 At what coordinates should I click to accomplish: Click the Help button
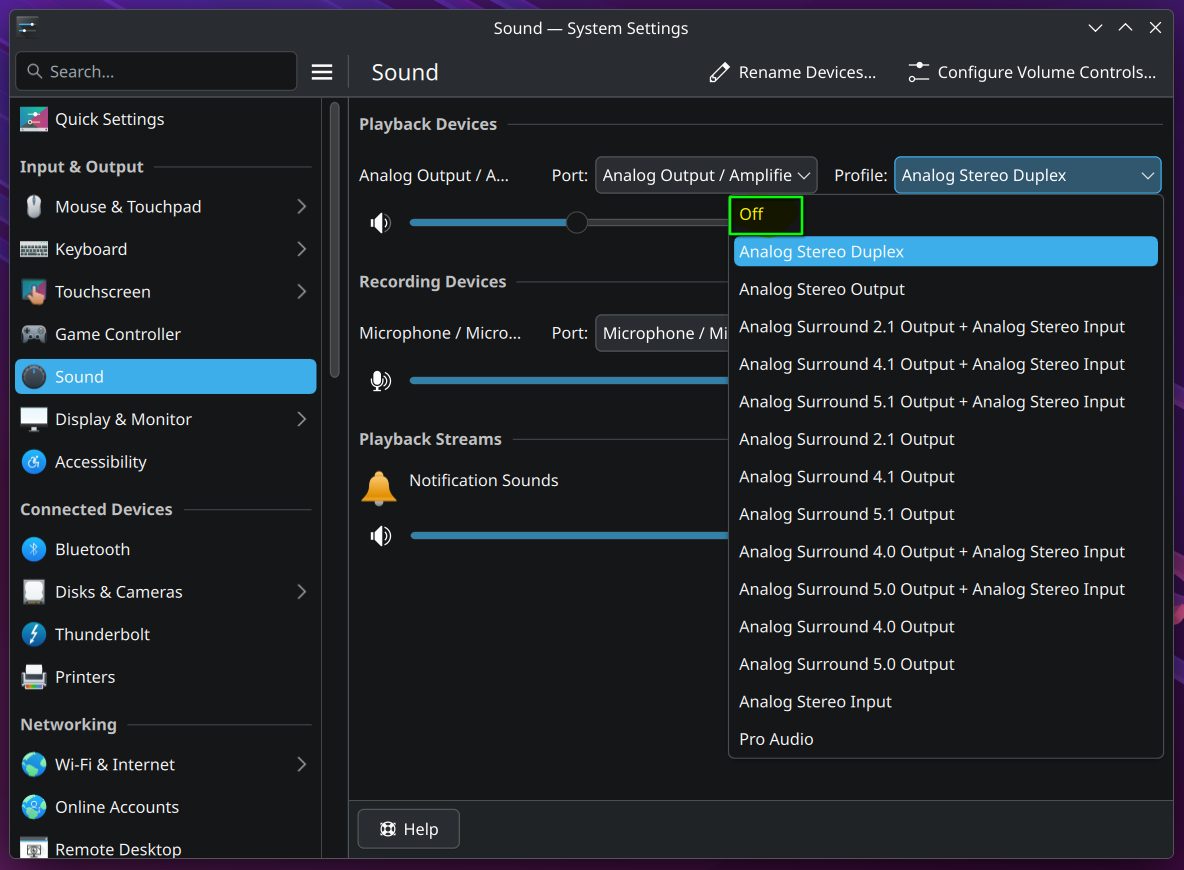[x=408, y=828]
